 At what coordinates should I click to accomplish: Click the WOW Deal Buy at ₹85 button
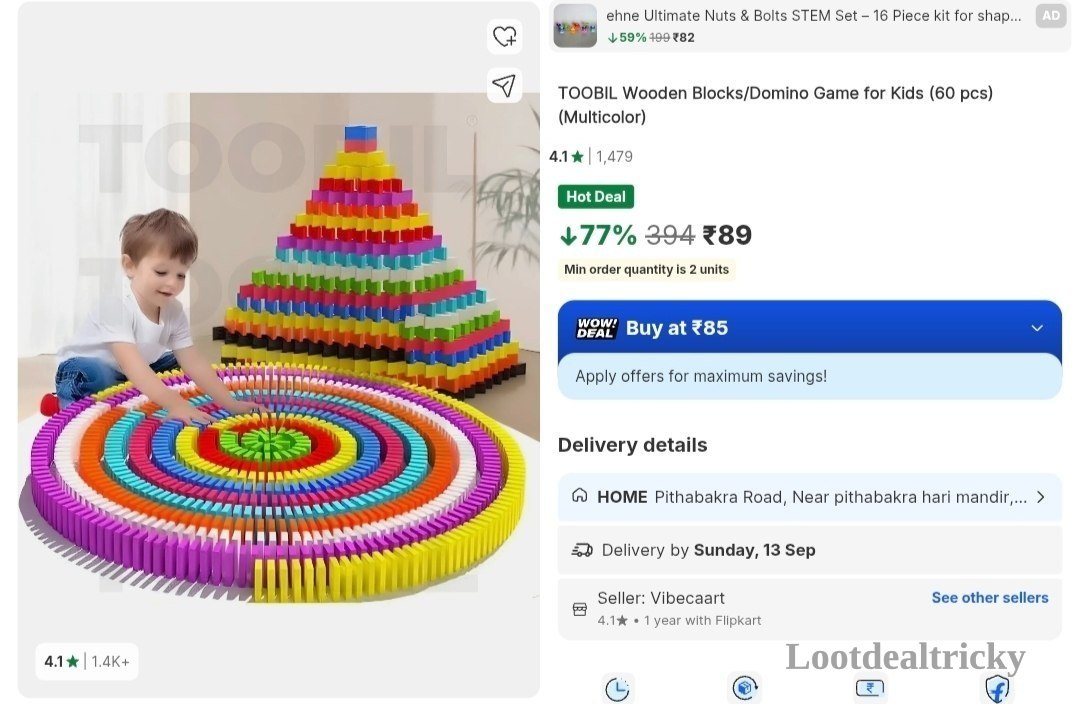point(809,328)
